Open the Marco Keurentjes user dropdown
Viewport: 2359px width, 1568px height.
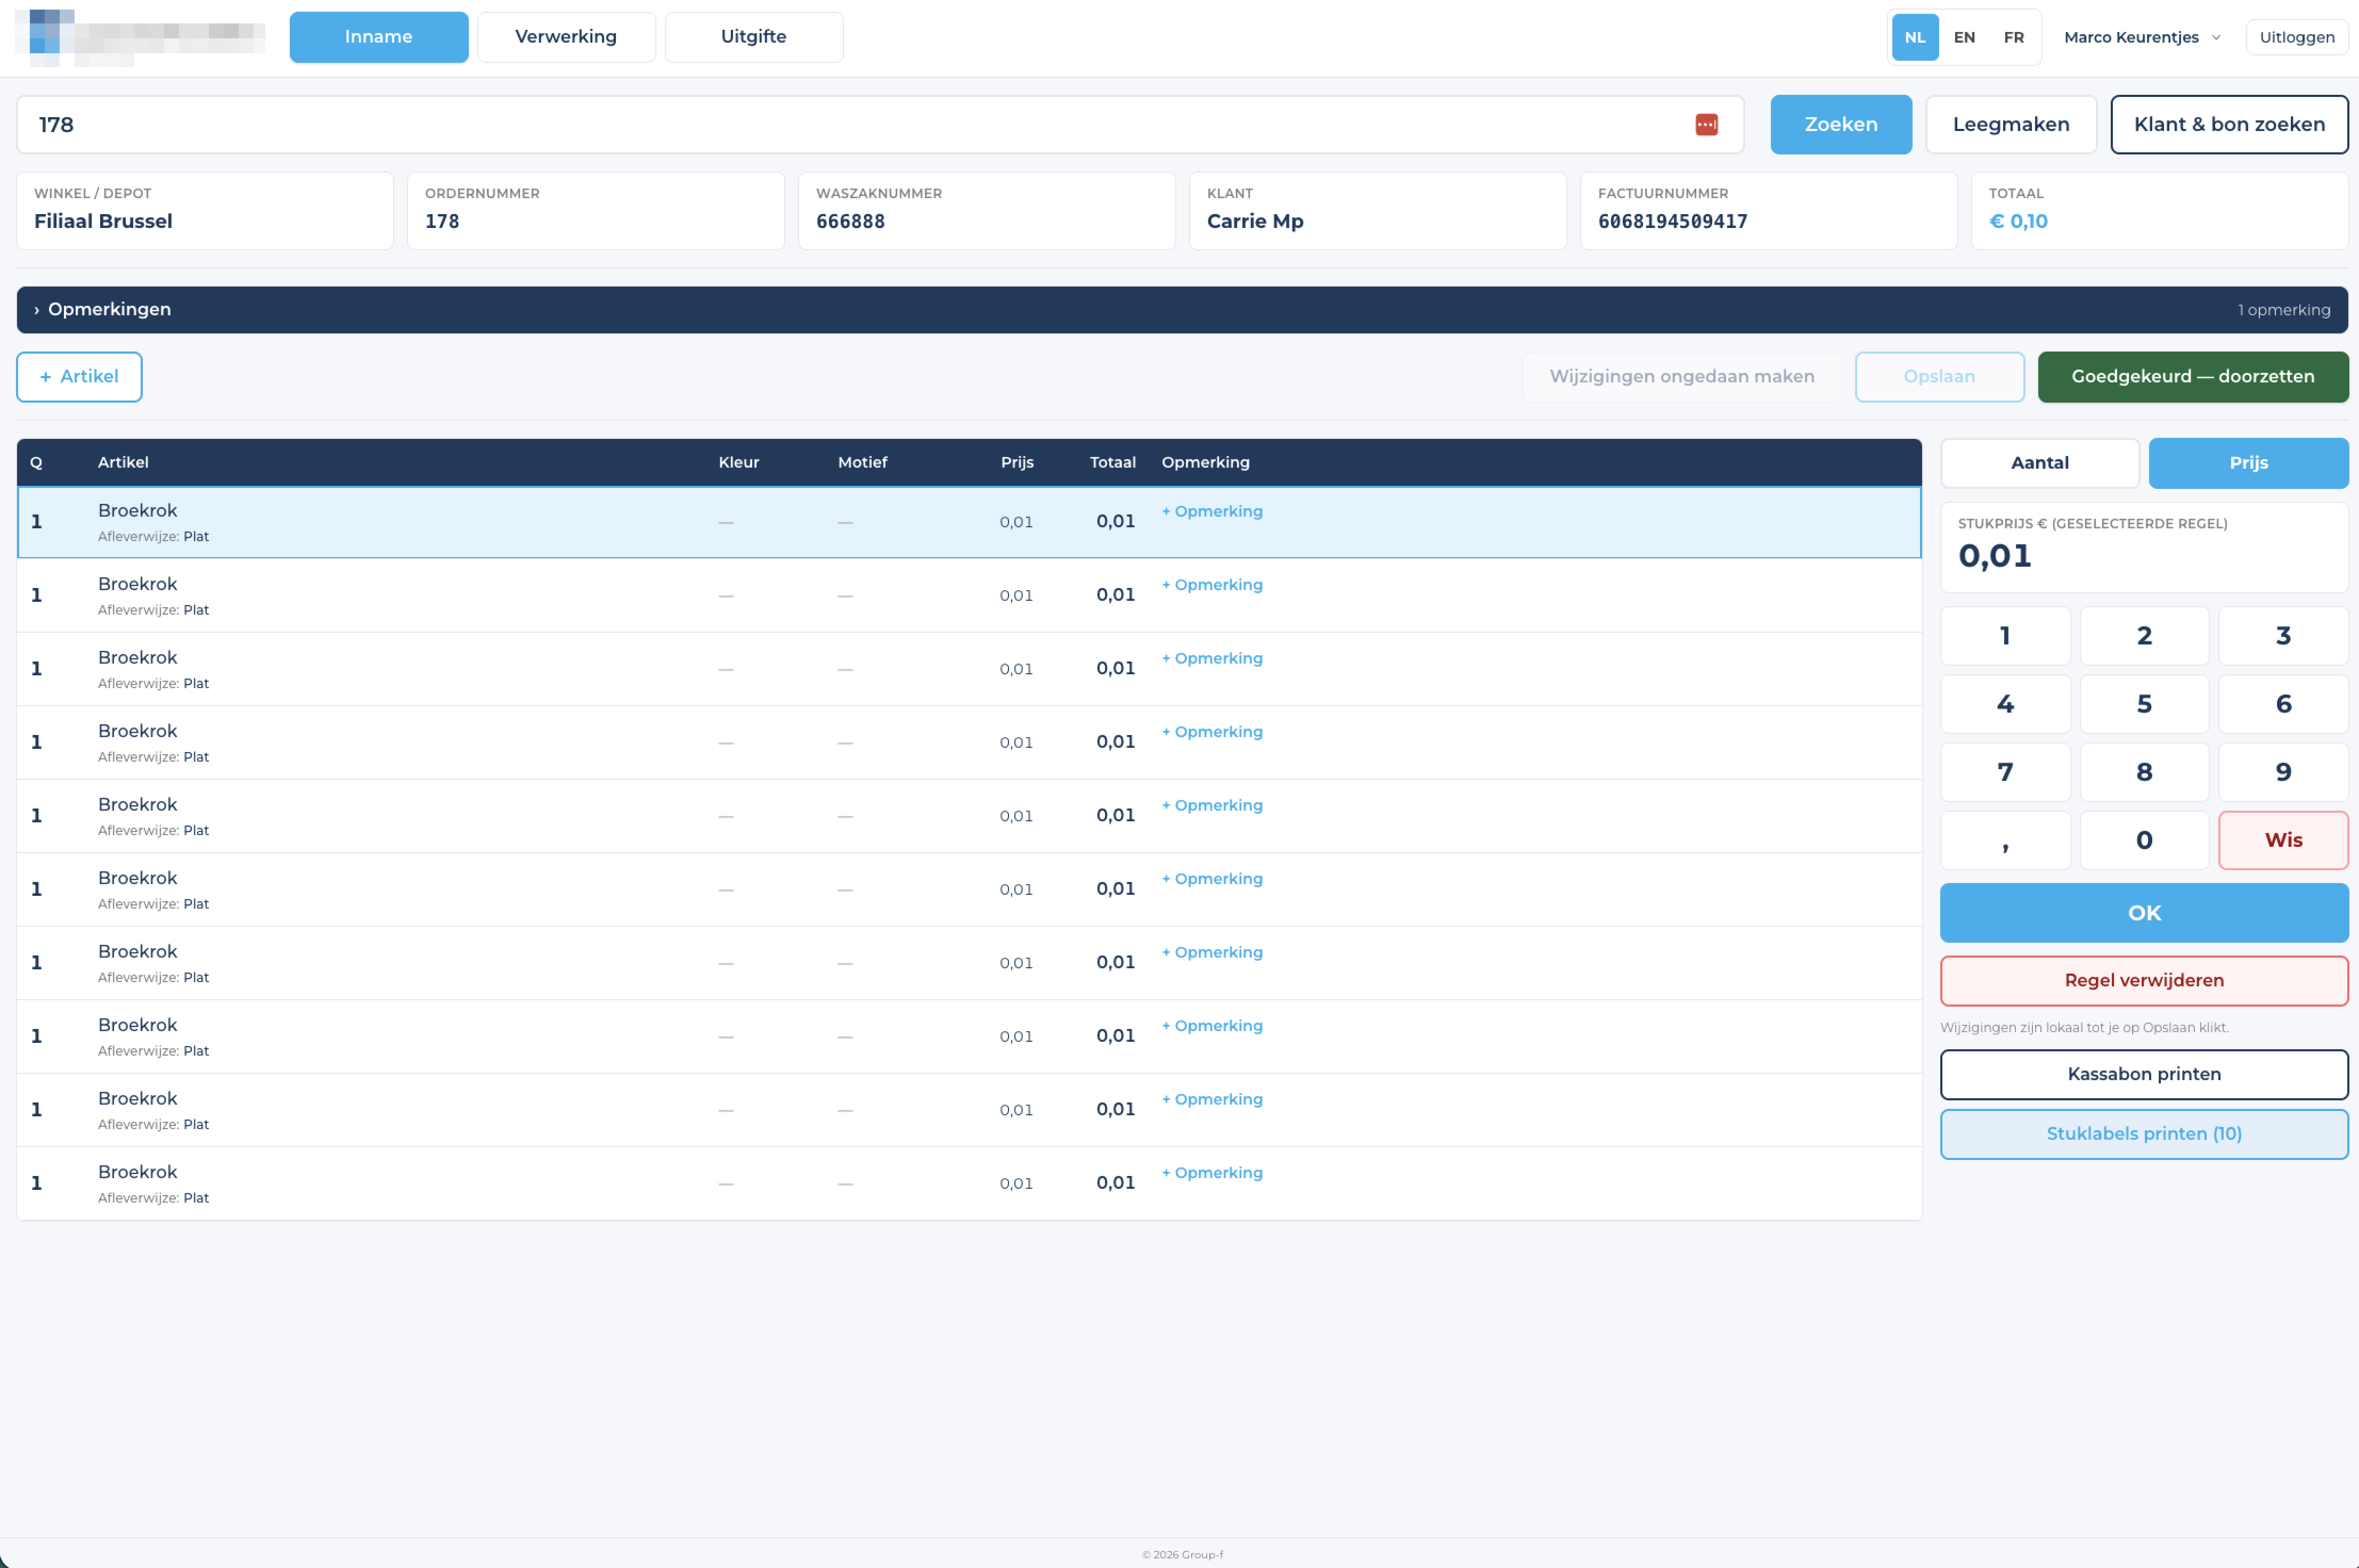[x=2142, y=37]
